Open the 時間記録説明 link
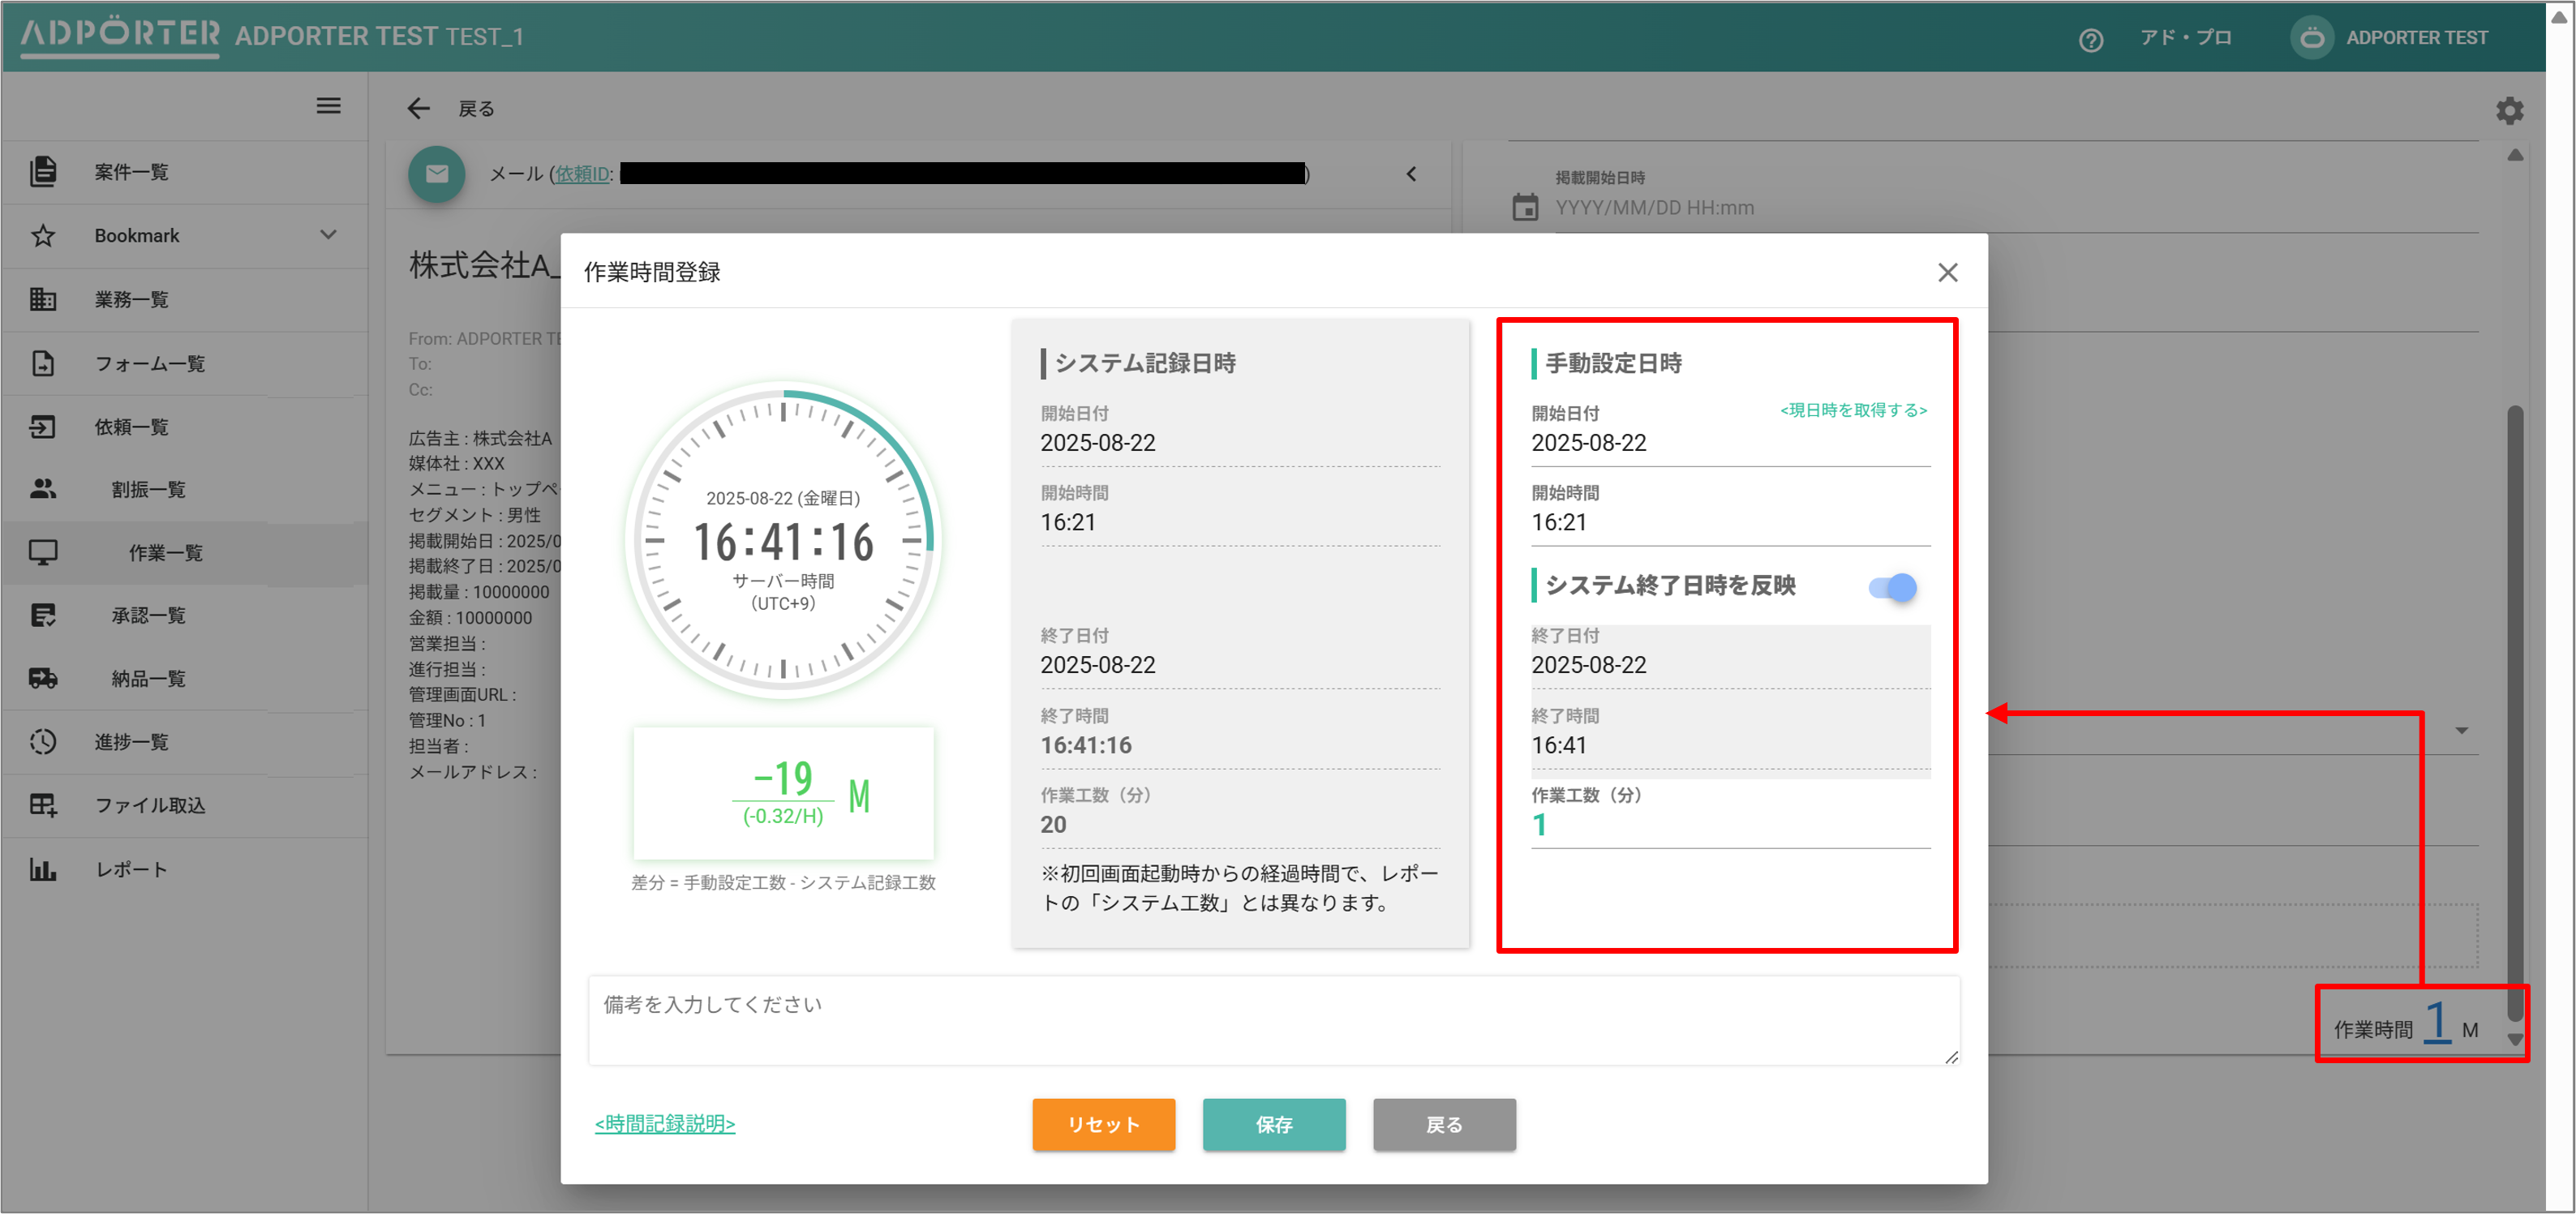Viewport: 2576px width, 1214px height. point(664,1123)
